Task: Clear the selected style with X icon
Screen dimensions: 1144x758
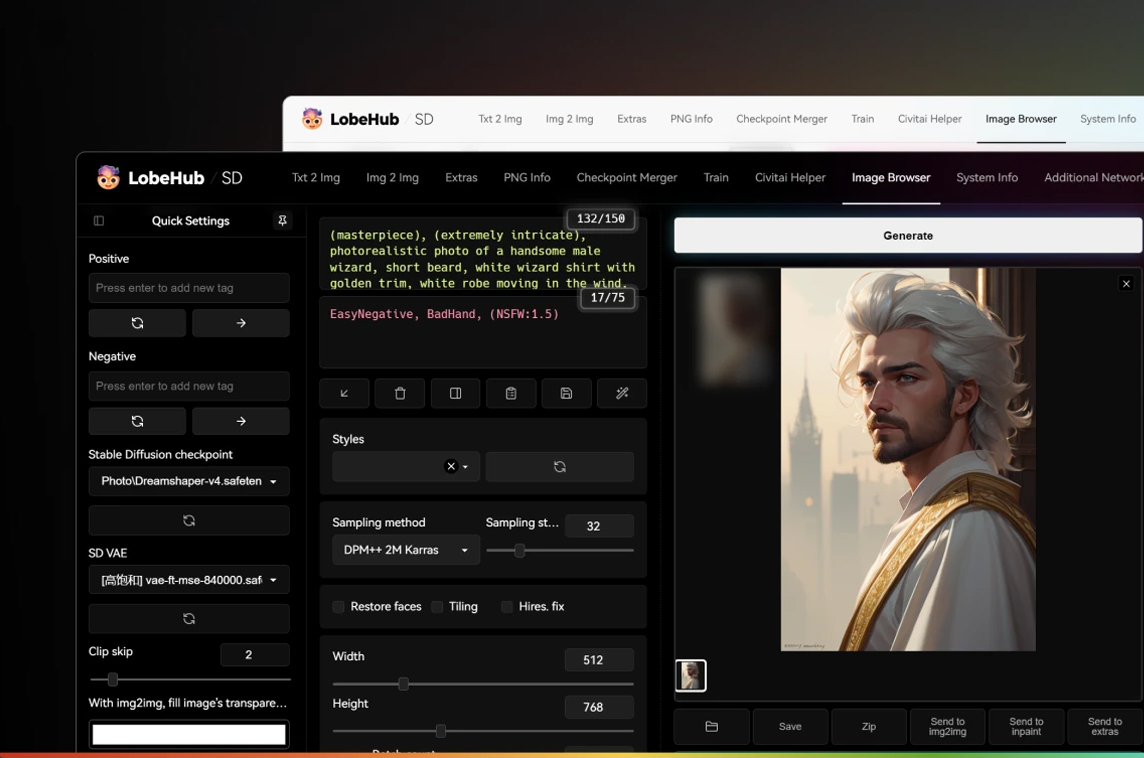Action: coord(451,466)
